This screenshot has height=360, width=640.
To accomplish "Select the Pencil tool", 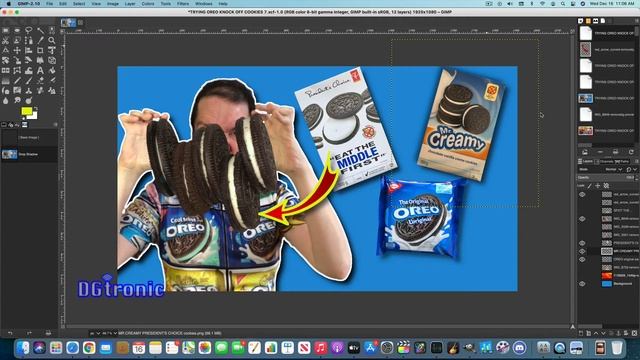I will click(x=17, y=81).
